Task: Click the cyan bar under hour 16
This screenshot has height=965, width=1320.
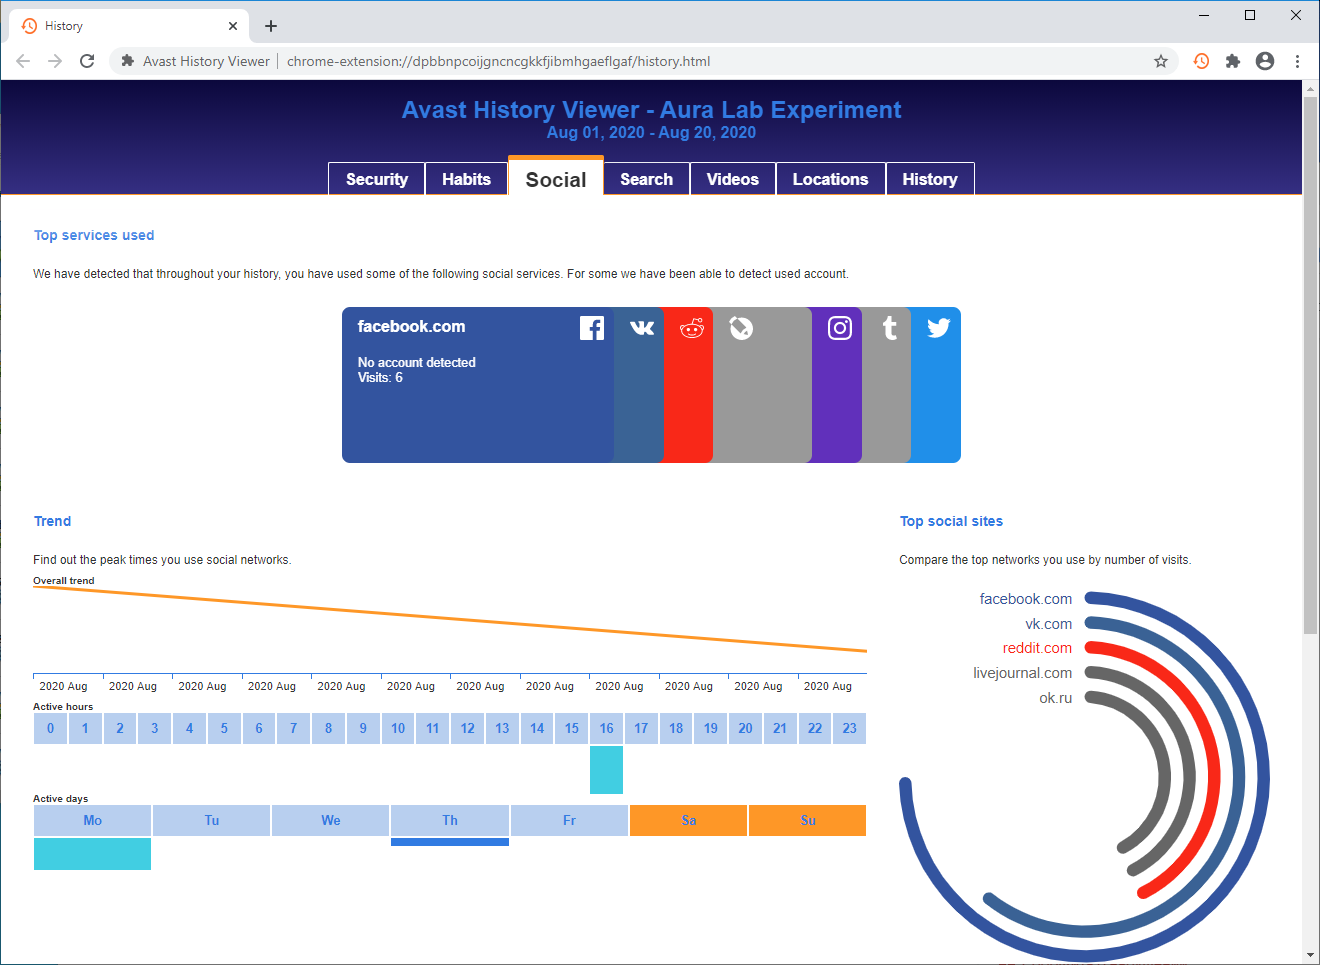Action: pos(606,770)
